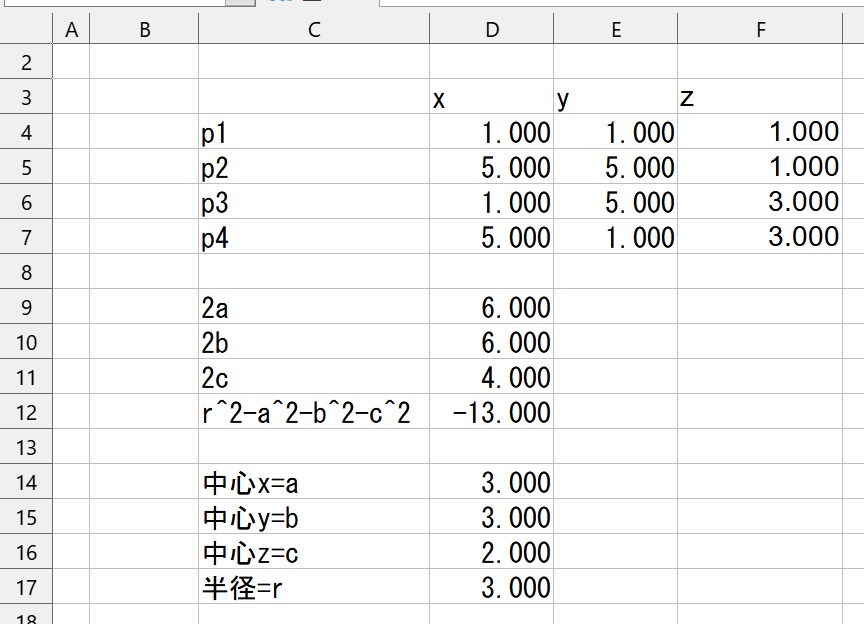Click p1's z value 1.000

click(x=760, y=132)
